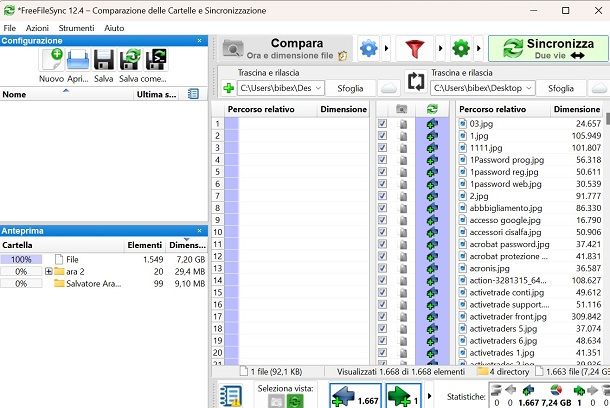This screenshot has width=610, height=408.
Task: Click the comparison category column header icon
Action: click(401, 109)
